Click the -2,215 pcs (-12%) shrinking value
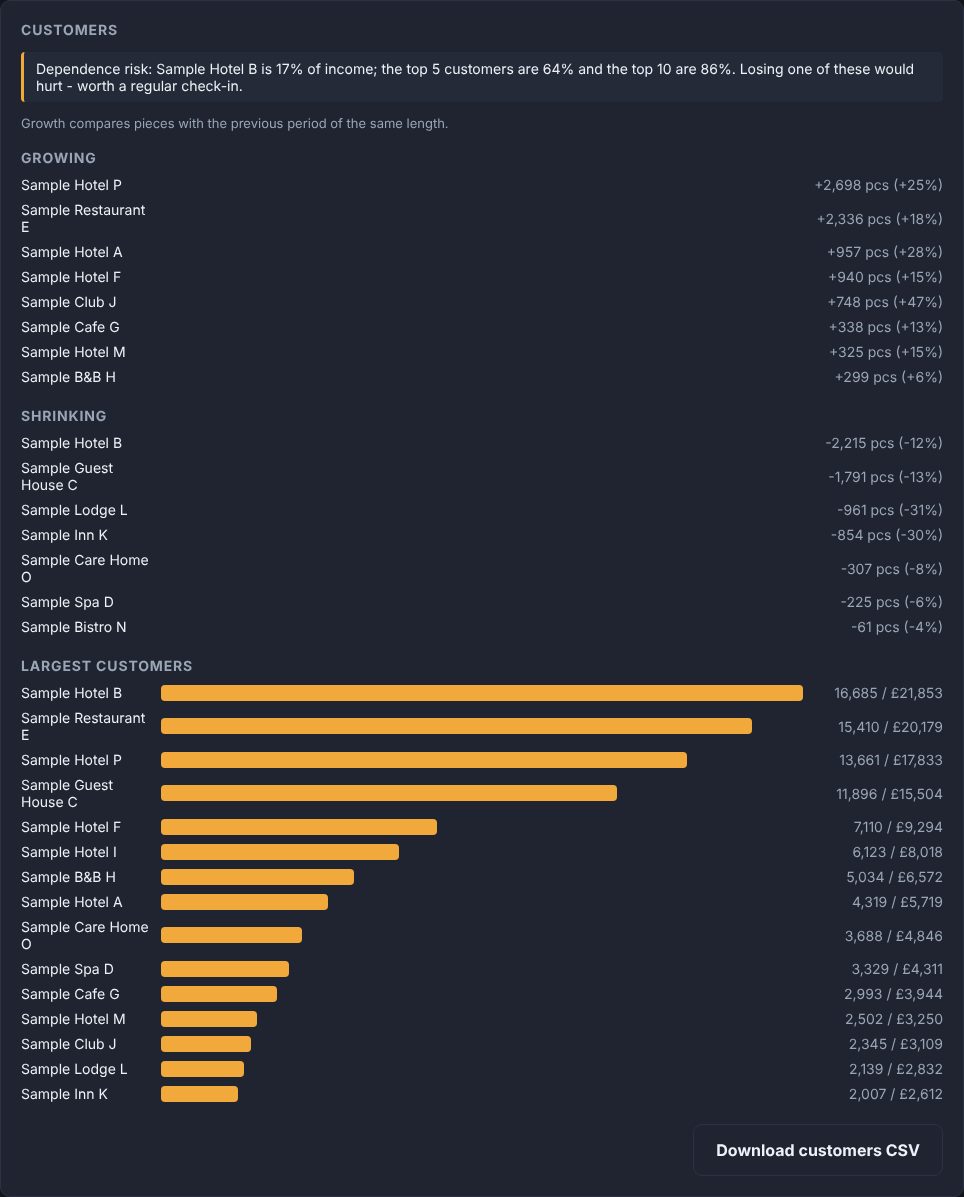964x1197 pixels. tap(884, 443)
